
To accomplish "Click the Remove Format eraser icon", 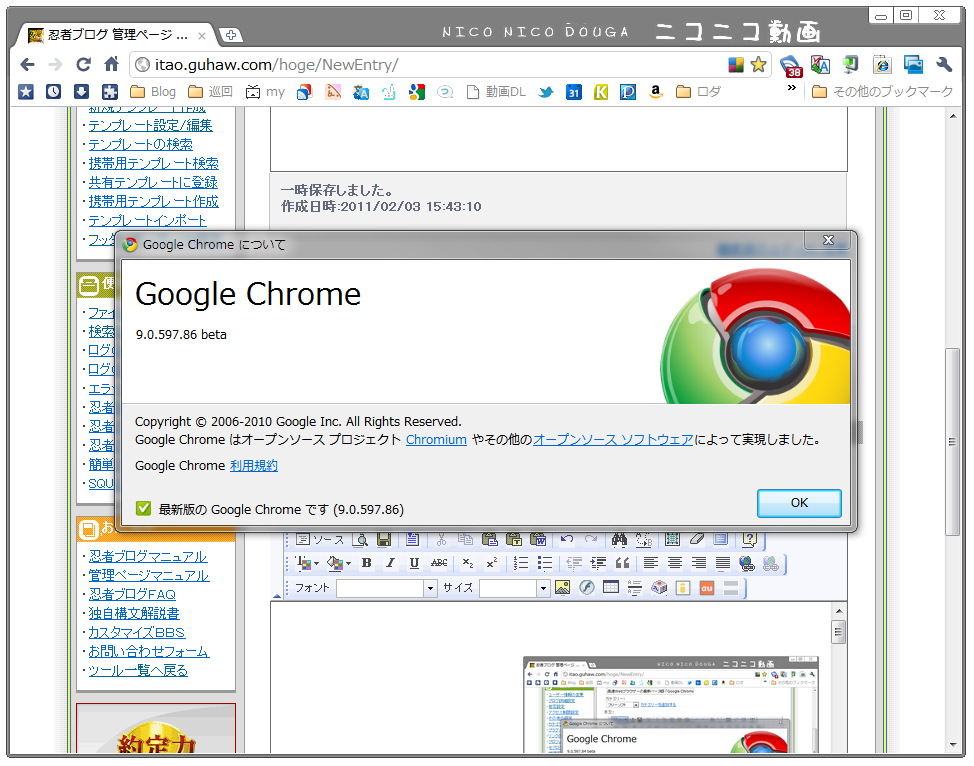I will point(697,539).
